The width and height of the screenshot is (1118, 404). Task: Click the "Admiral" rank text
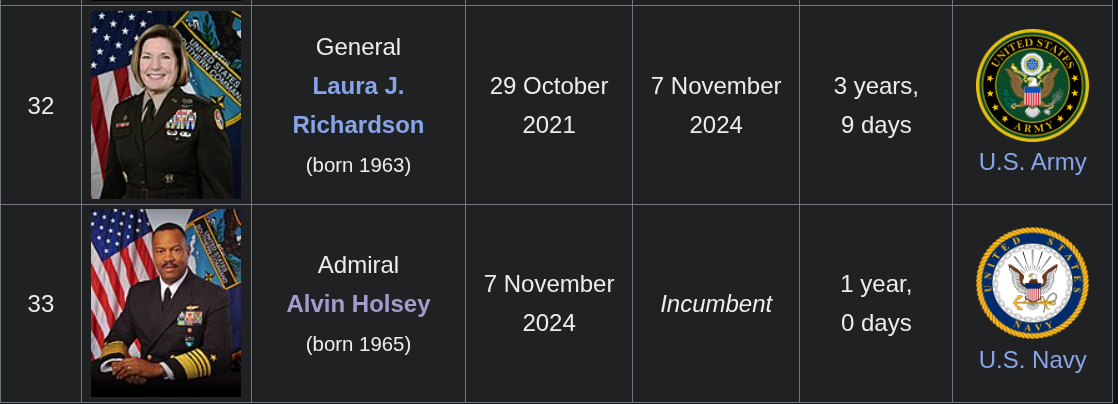tap(358, 265)
